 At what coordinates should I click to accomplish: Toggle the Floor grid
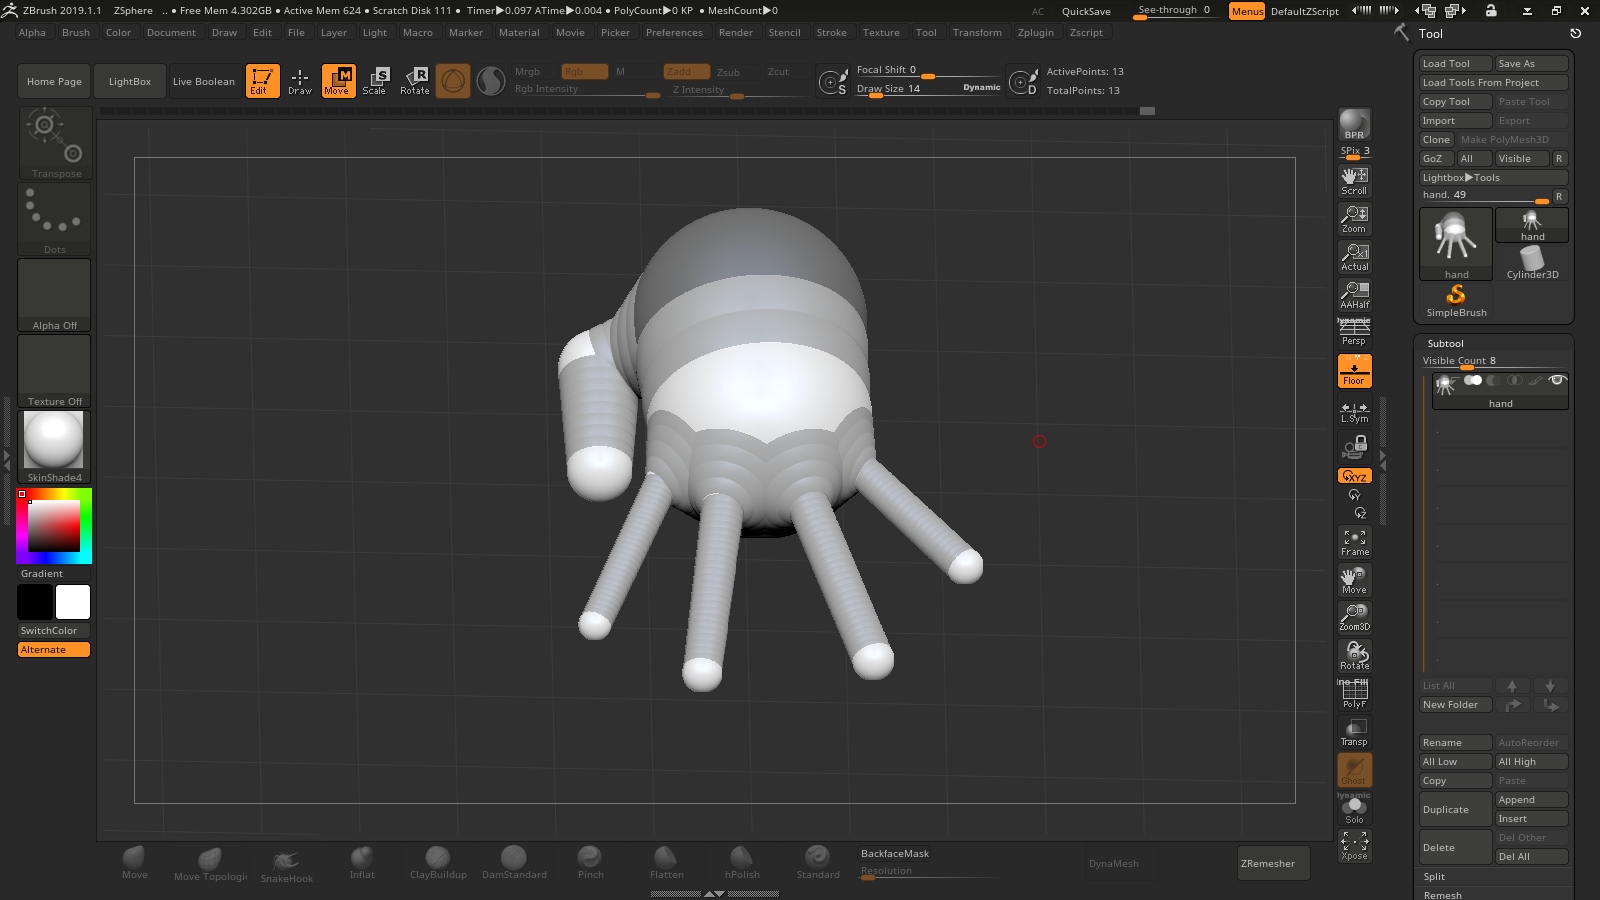(x=1354, y=371)
